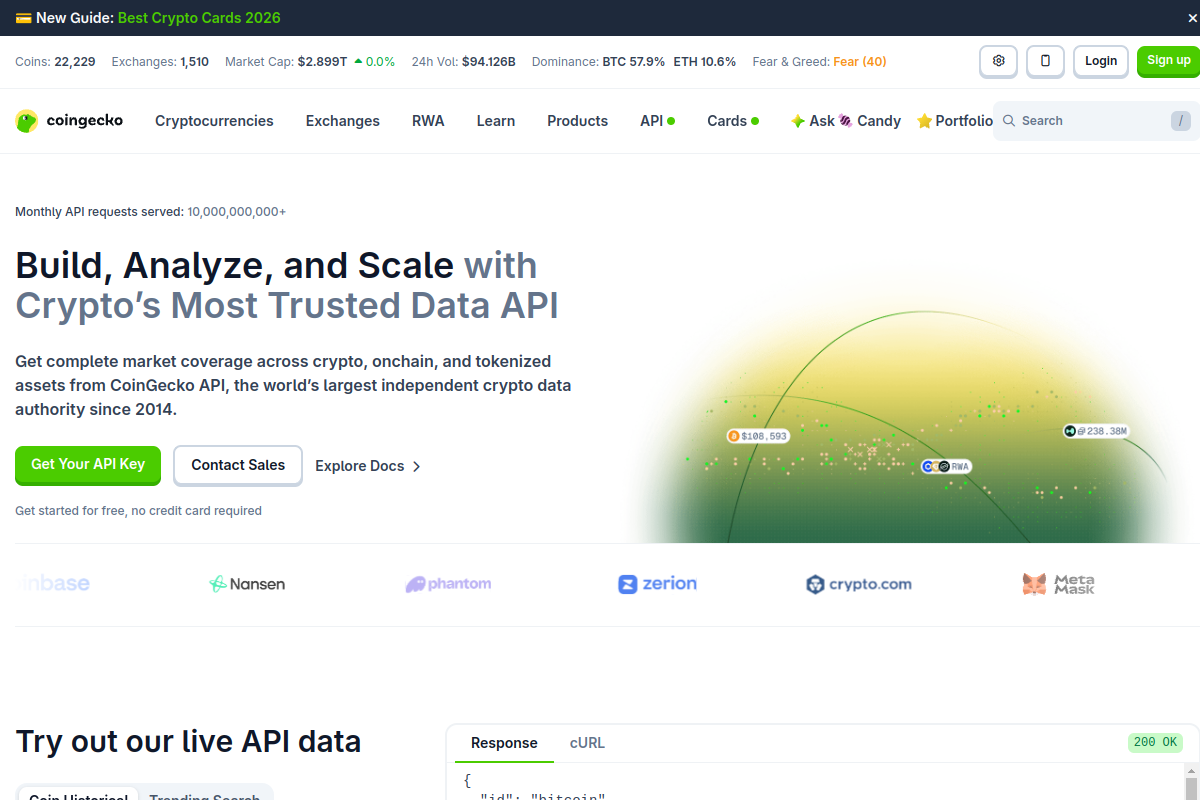Click the Try out our live API data heading
1200x800 pixels.
(x=188, y=741)
